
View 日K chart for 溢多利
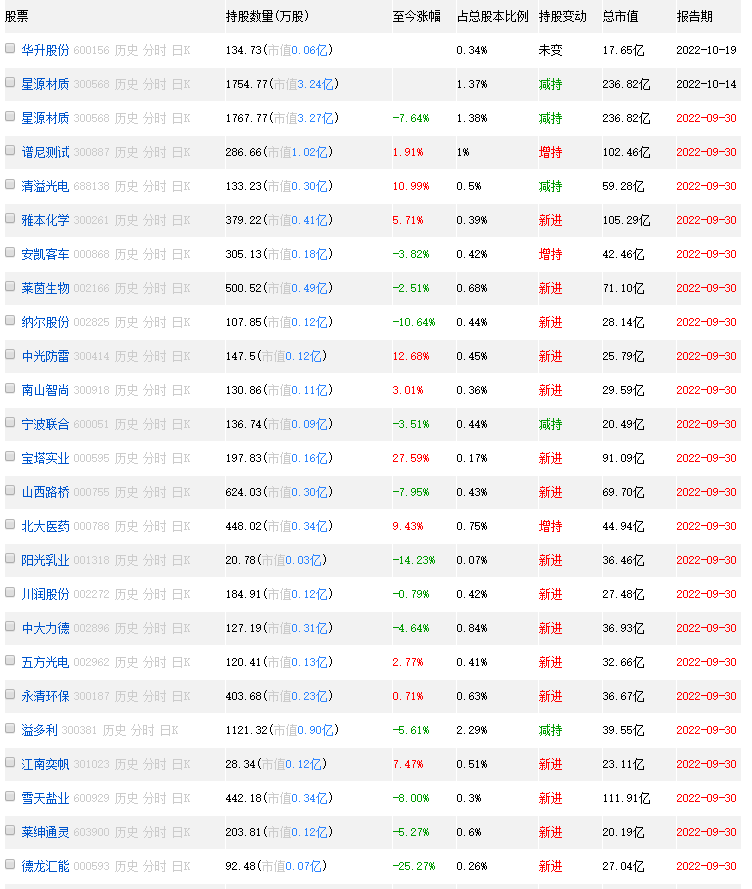coord(170,731)
